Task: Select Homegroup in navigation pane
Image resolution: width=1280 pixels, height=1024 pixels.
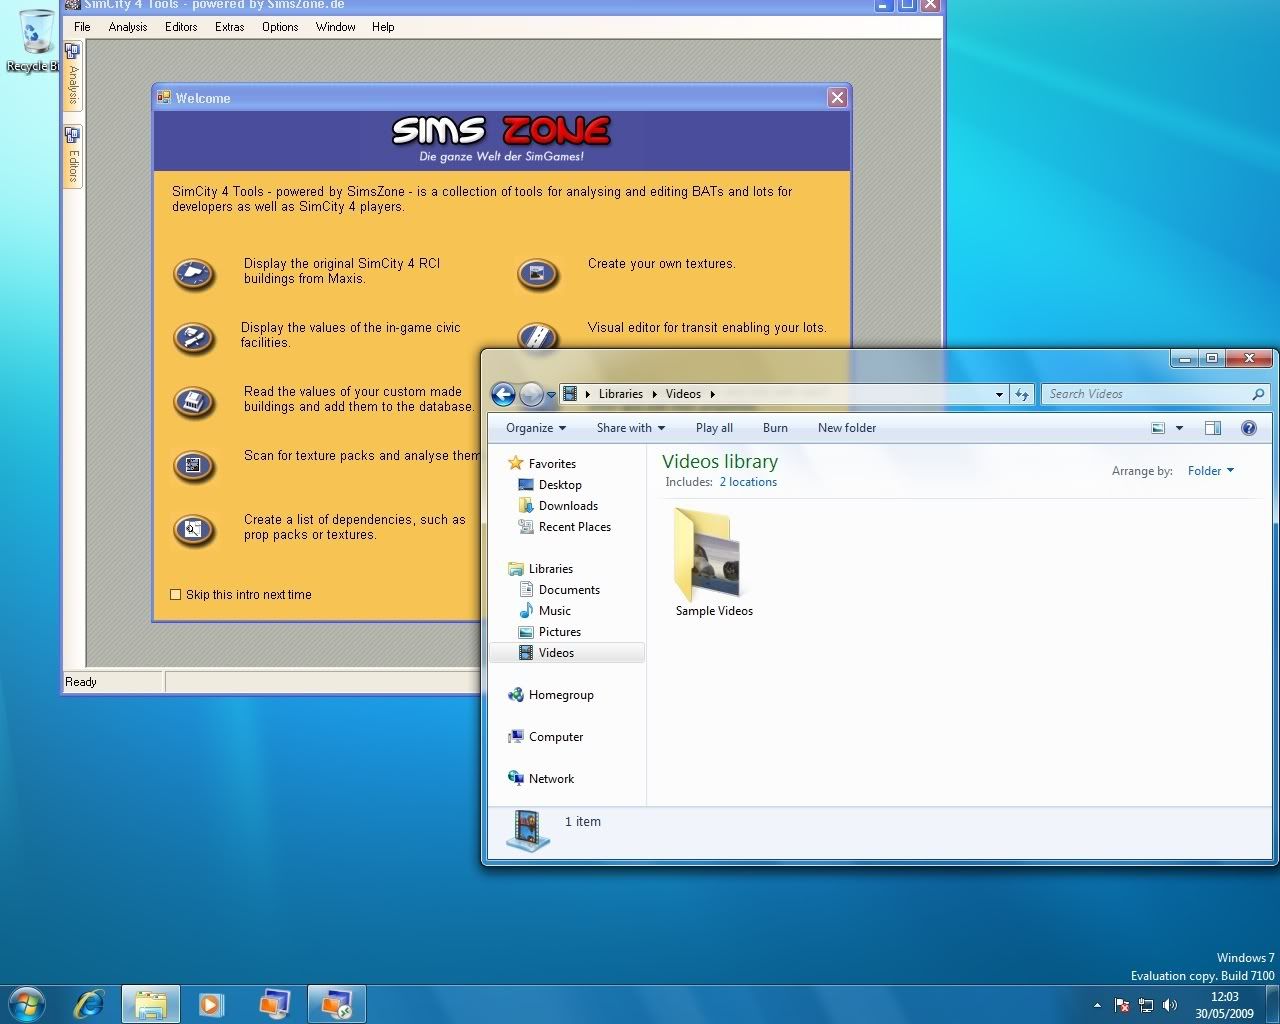Action: tap(561, 695)
